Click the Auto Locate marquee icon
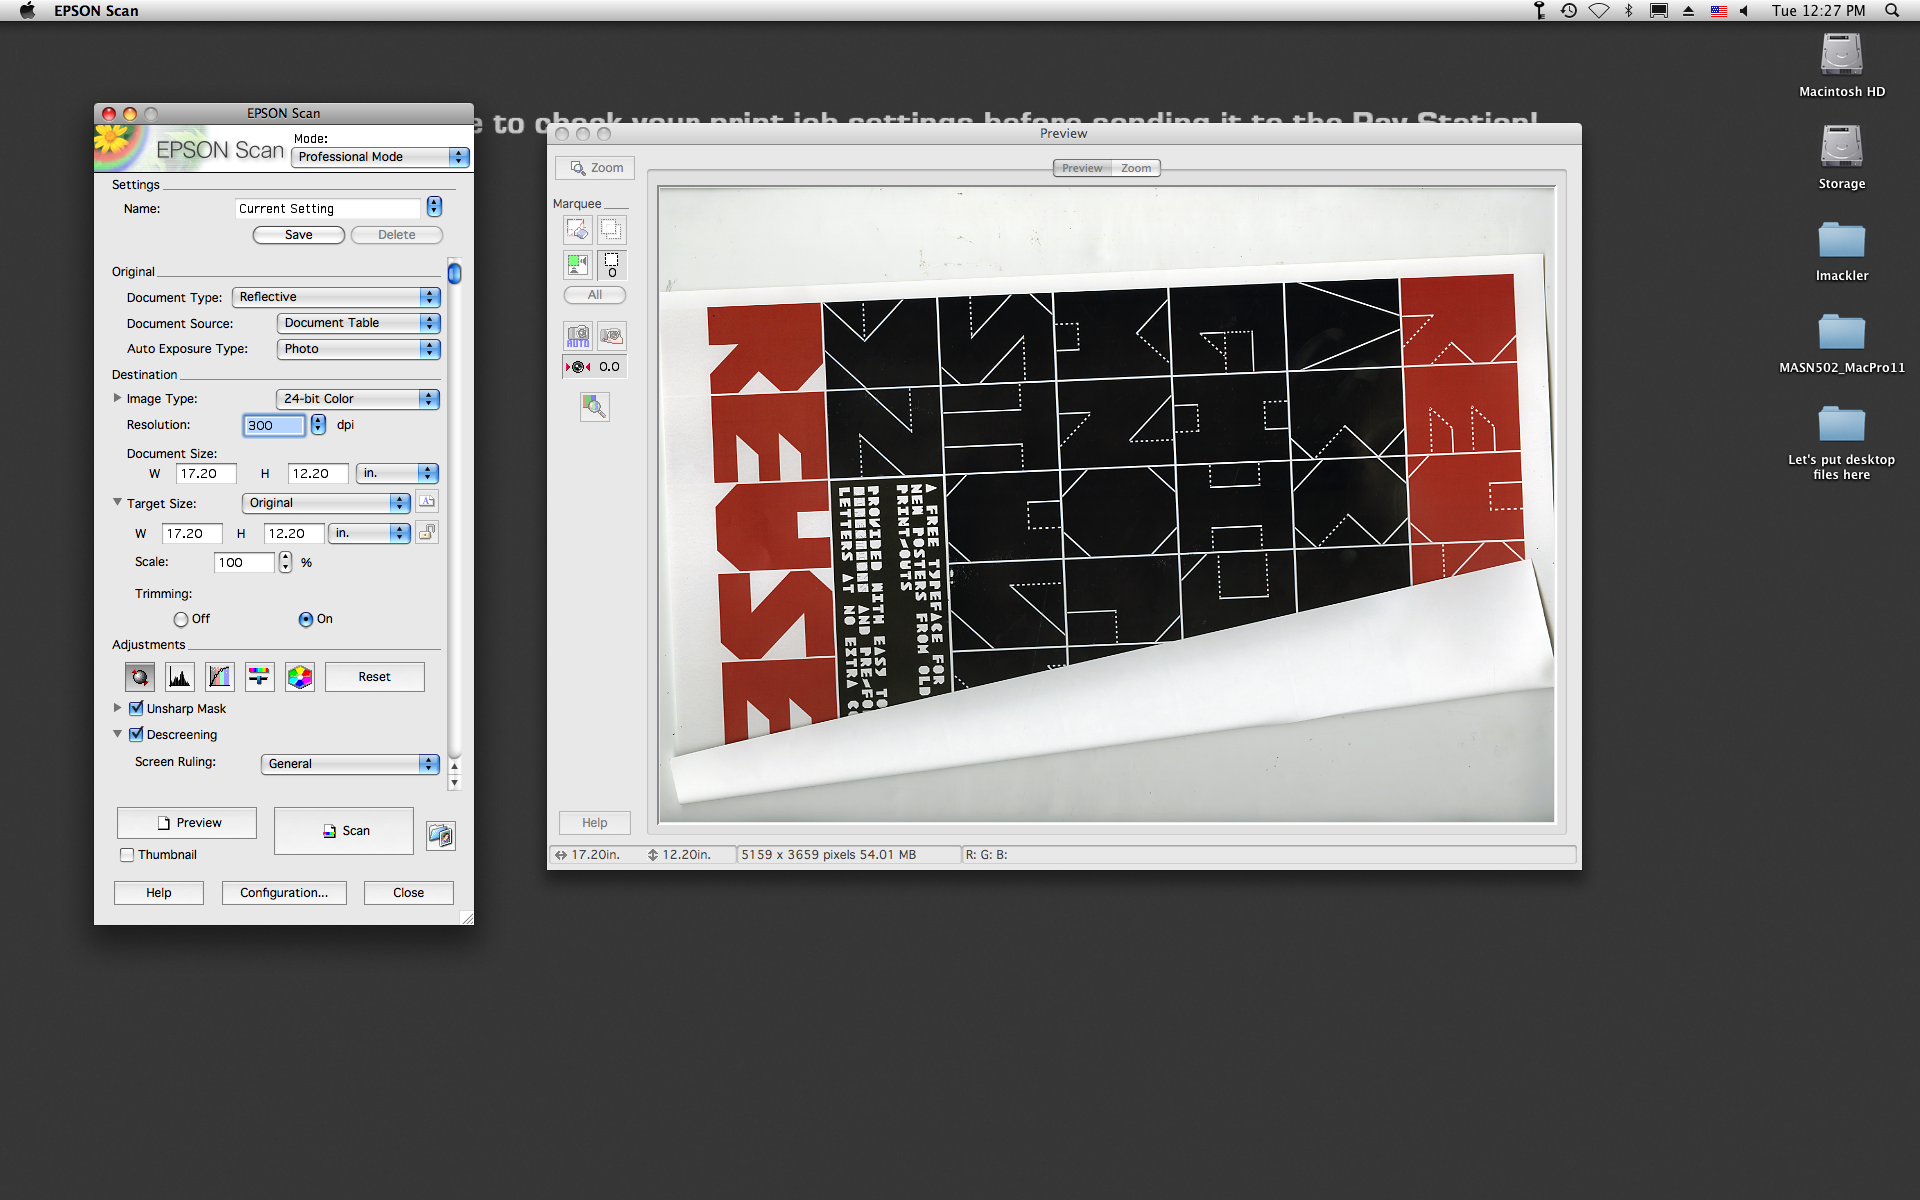 tap(578, 264)
